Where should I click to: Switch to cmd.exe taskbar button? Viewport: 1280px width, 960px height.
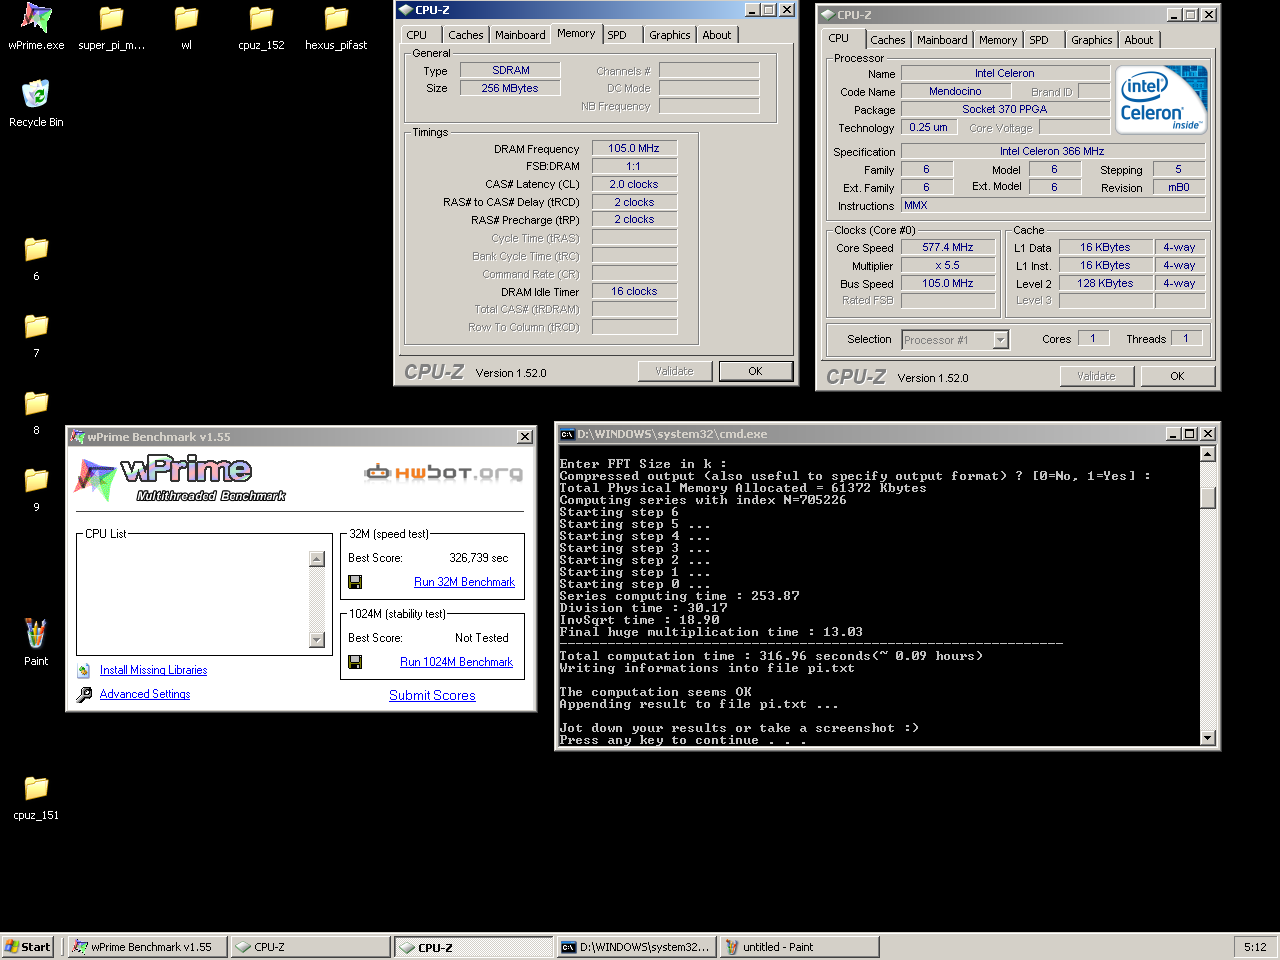[x=635, y=947]
